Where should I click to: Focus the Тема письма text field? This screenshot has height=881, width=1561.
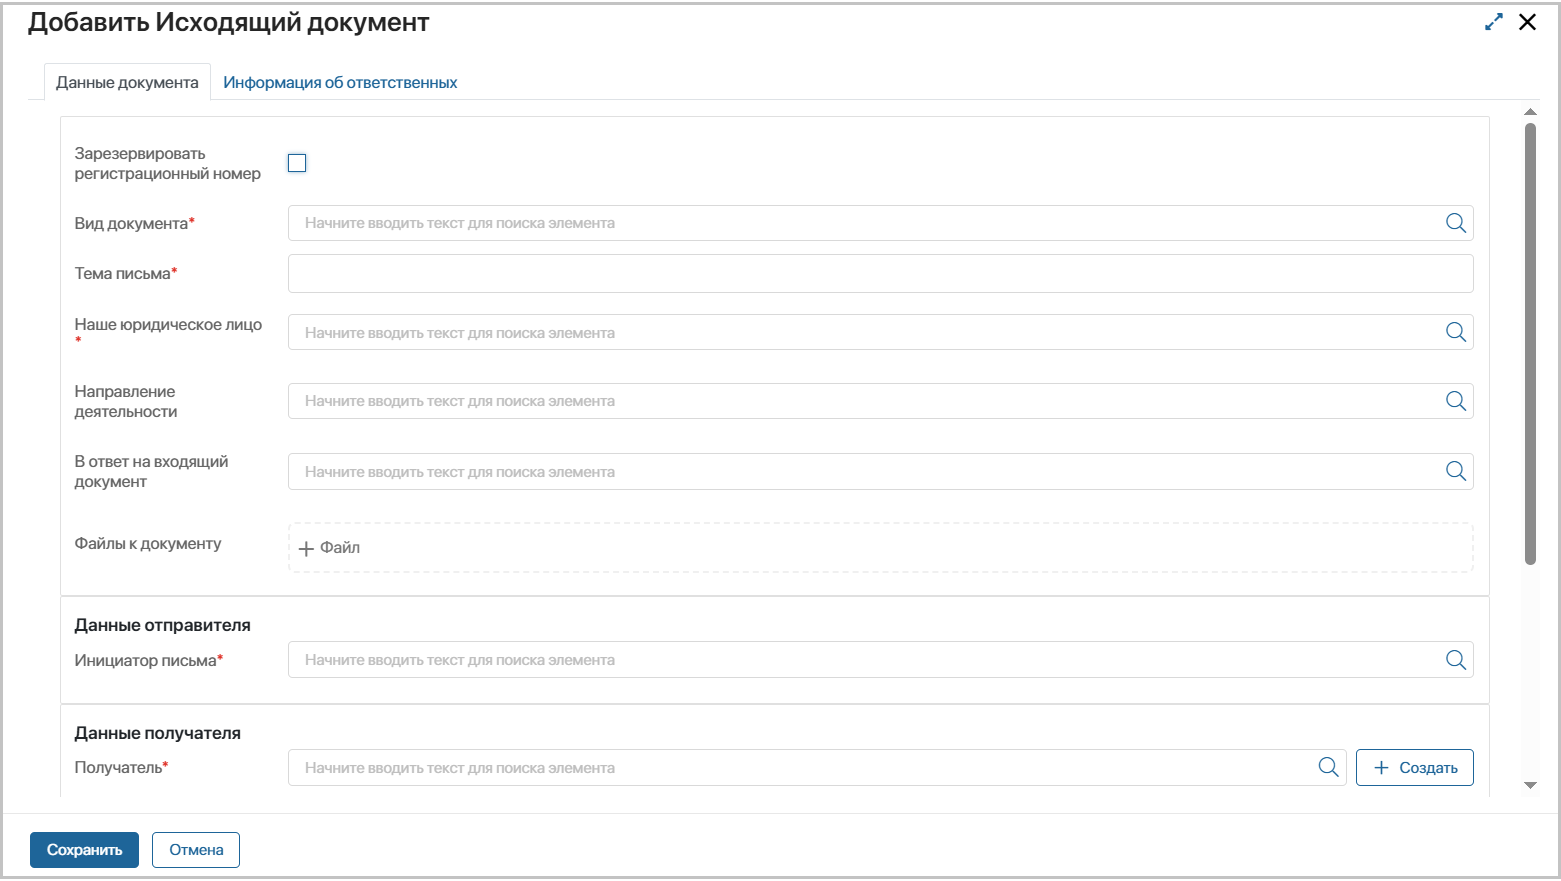880,273
